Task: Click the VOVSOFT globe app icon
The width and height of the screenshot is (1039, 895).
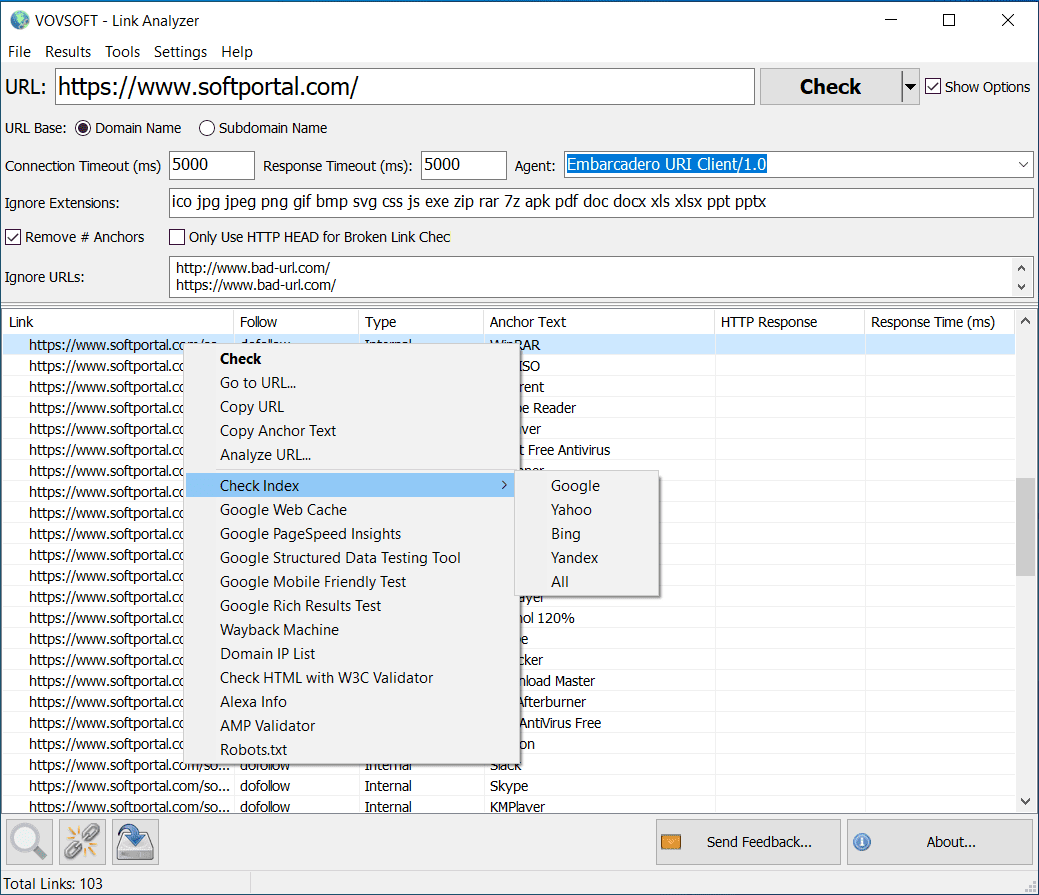Action: (x=20, y=21)
